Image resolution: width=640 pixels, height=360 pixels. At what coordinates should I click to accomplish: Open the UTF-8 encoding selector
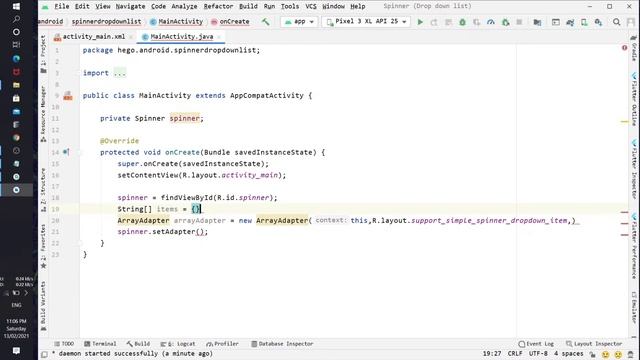538,353
